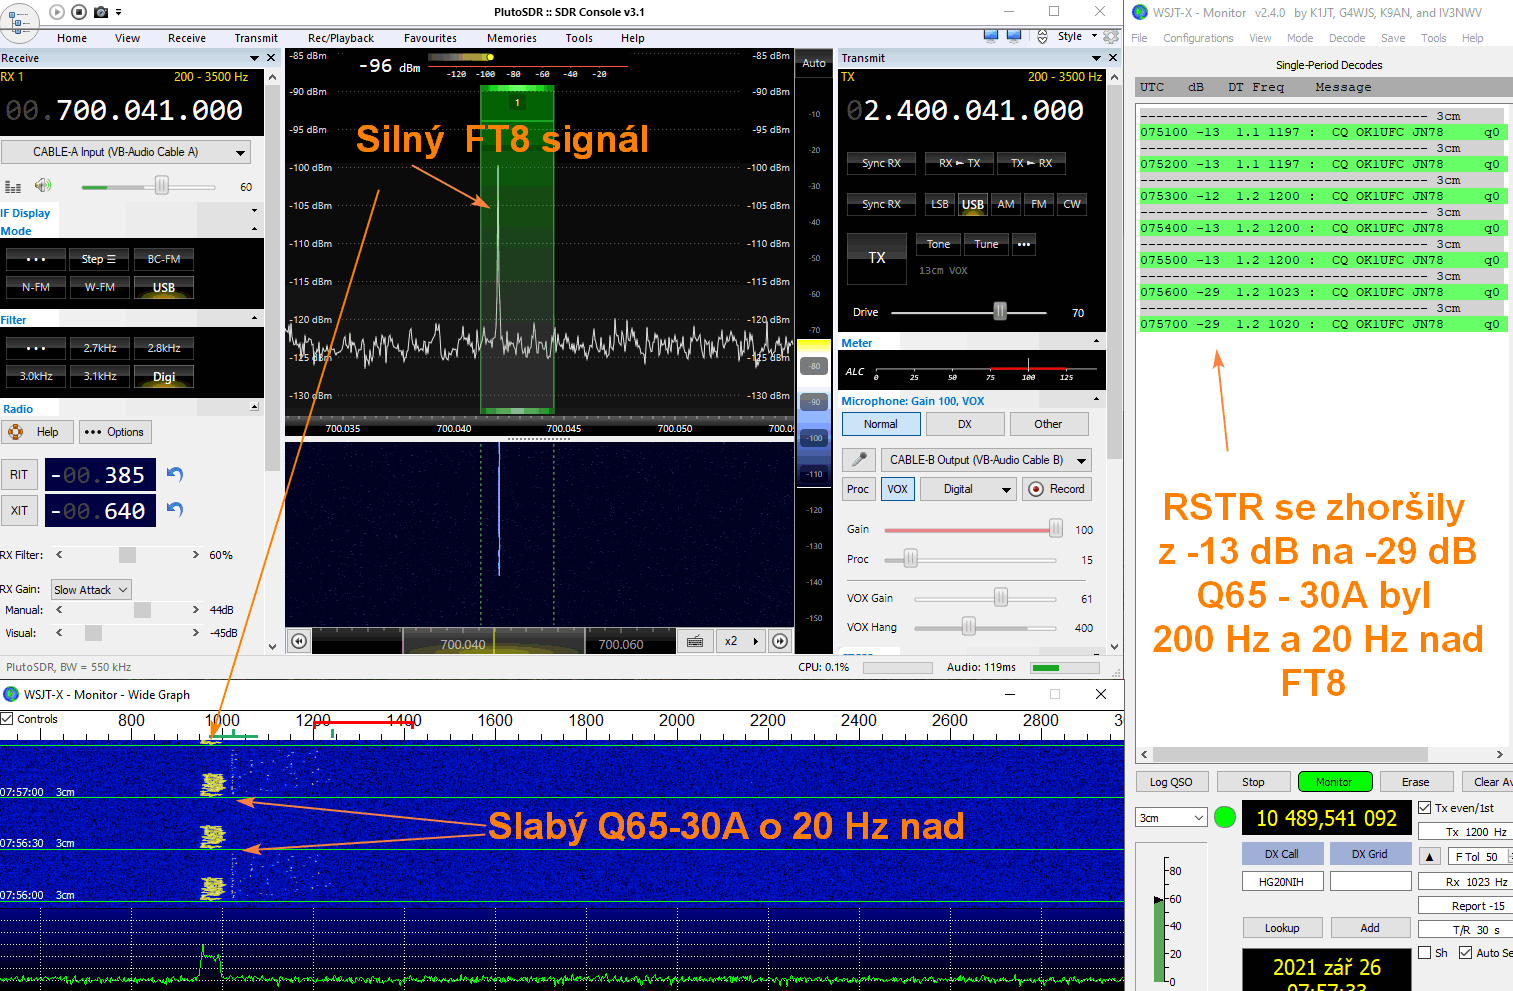Open the Configurations menu in WSJT-X
Screen dimensions: 1513x991
click(1197, 38)
